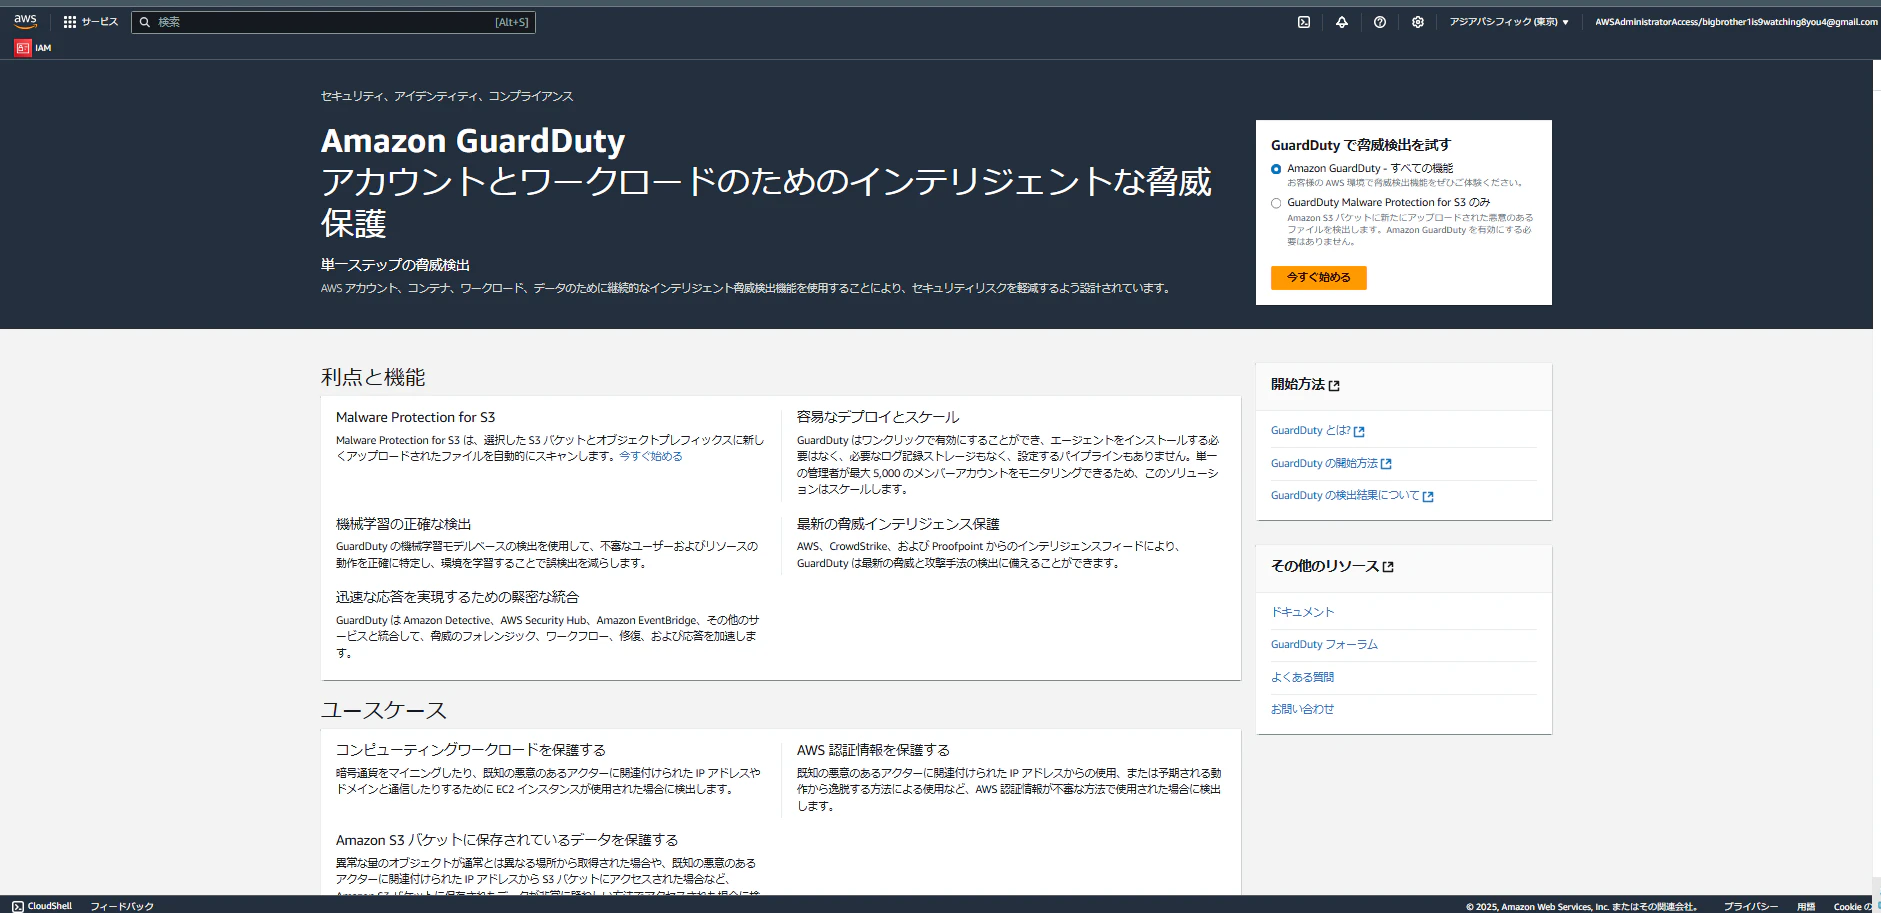Open the 用語 footer link

point(1806,907)
